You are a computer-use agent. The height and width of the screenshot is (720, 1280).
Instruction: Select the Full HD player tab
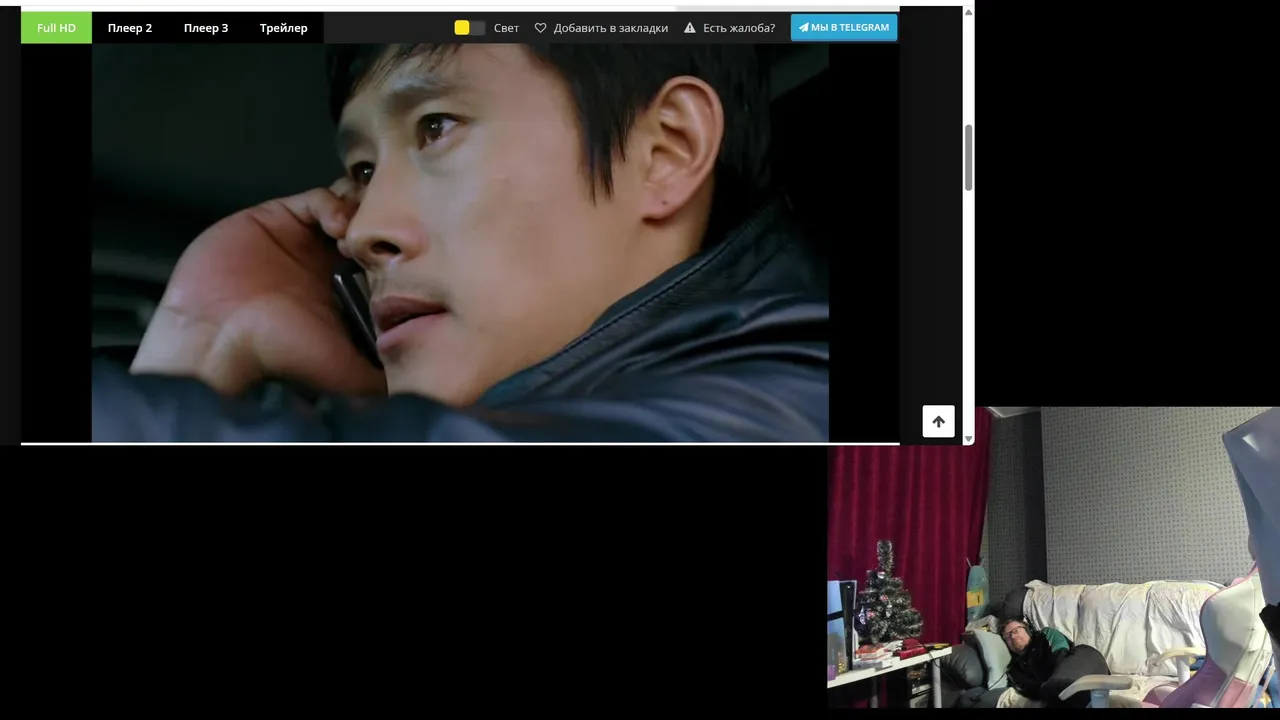pos(56,28)
